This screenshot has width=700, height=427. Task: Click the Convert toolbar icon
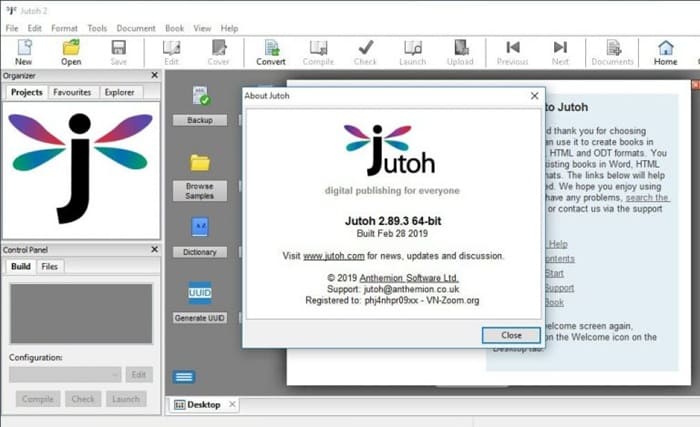pyautogui.click(x=271, y=48)
